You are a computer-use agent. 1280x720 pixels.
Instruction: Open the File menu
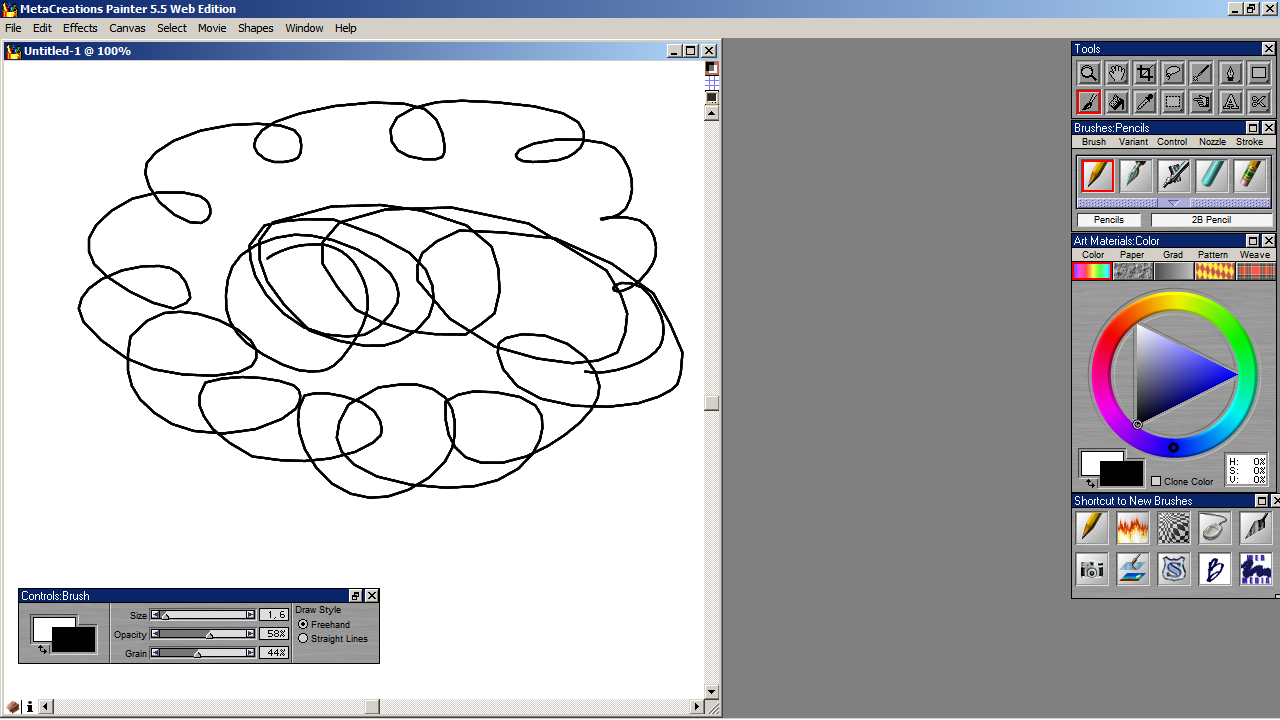tap(13, 28)
